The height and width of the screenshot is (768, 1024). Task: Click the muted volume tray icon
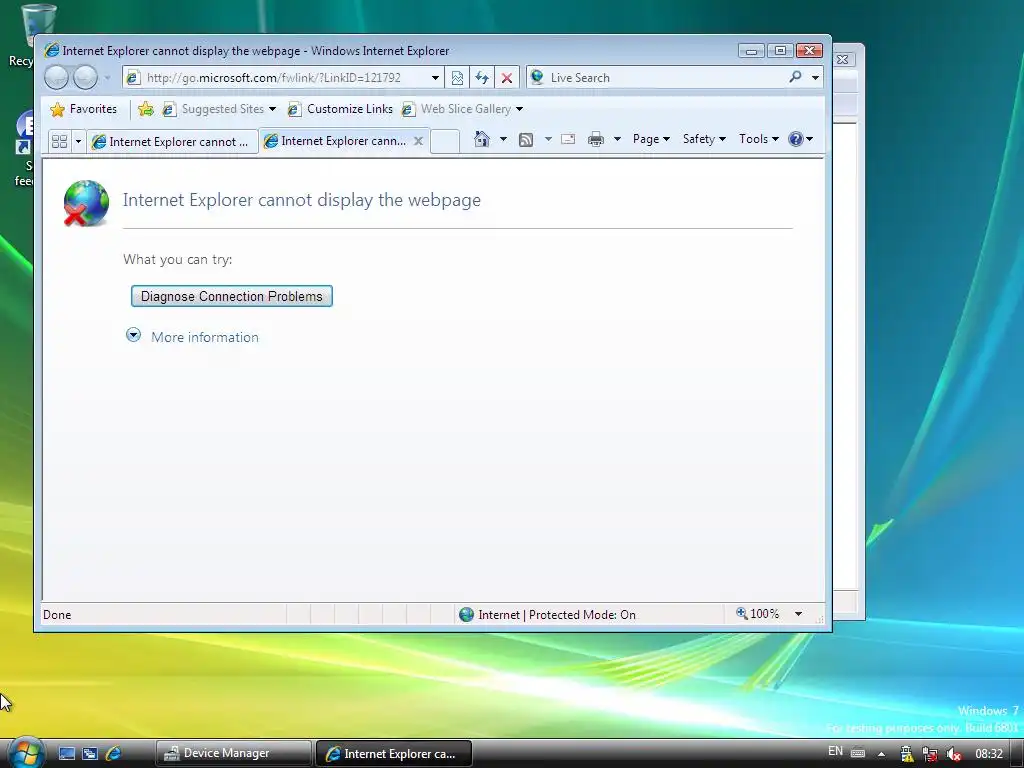(953, 754)
